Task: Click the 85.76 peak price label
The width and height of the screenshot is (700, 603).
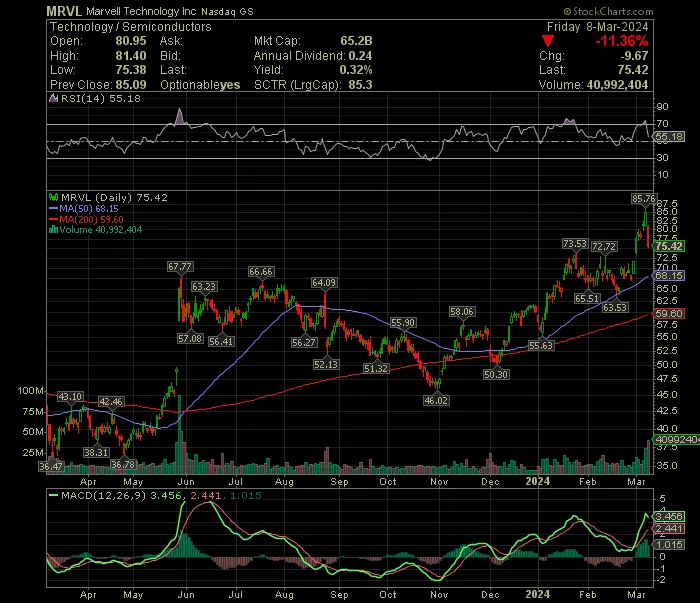Action: [x=643, y=198]
